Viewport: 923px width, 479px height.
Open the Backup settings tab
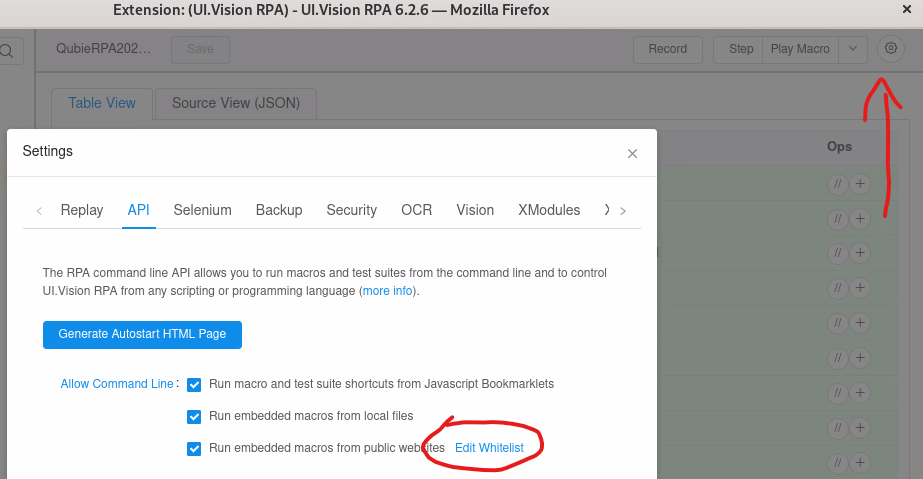point(279,210)
